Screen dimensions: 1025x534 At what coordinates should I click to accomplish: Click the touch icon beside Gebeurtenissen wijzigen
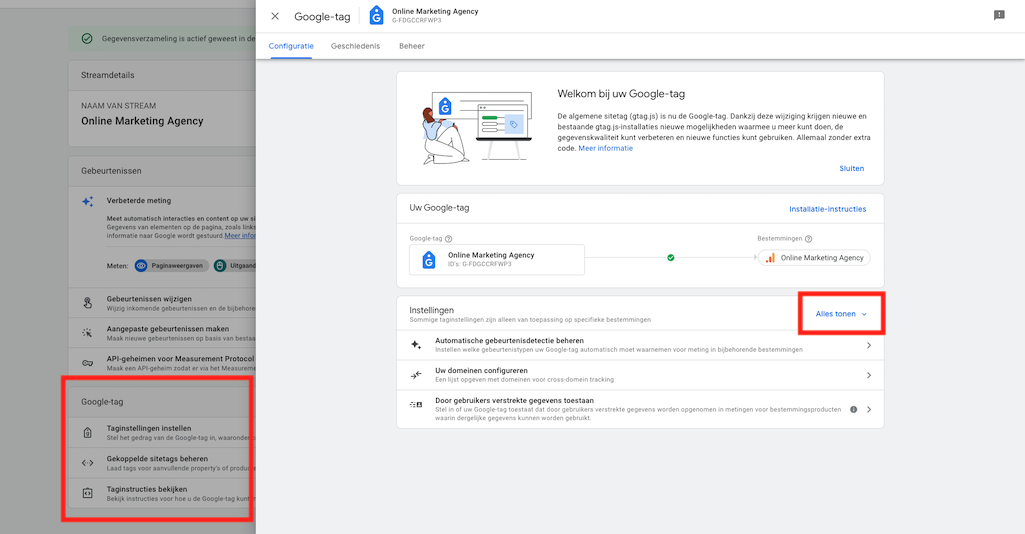pos(88,303)
